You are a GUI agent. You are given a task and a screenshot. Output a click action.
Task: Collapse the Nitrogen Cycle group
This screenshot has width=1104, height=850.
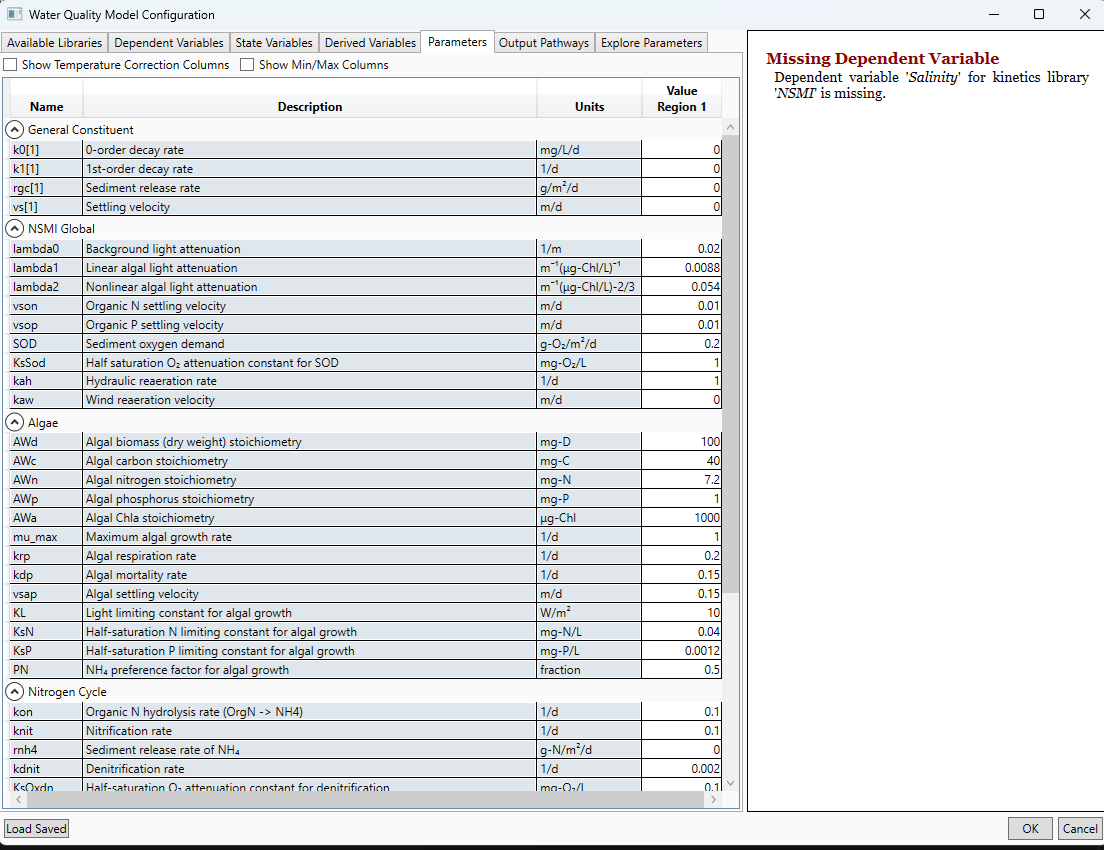tap(15, 692)
